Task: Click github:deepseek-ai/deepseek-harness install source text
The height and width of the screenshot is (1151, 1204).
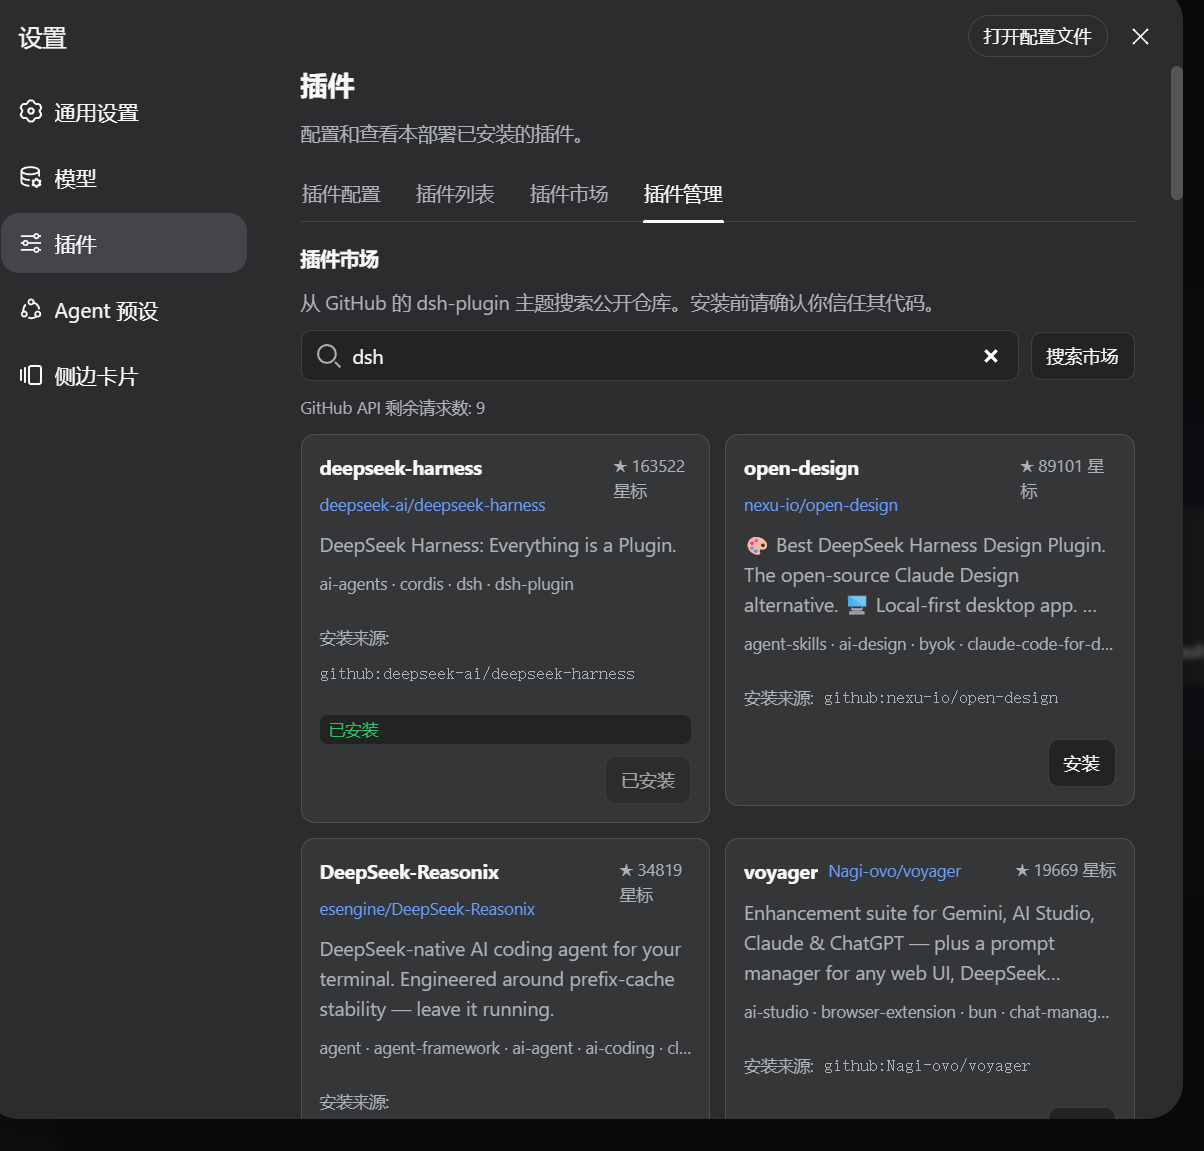Action: pyautogui.click(x=477, y=674)
